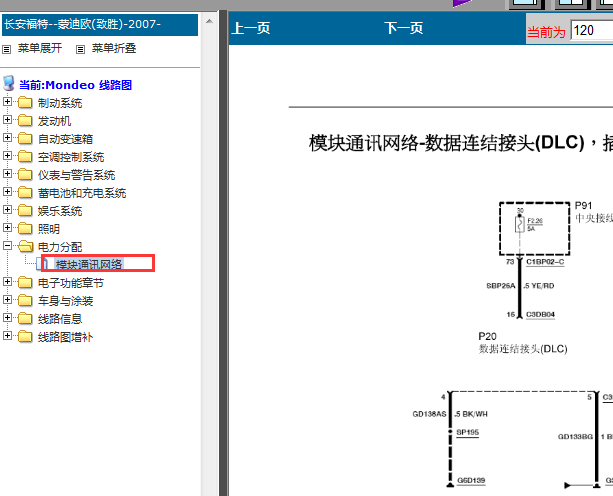Go to previous page with 上一页
Screen dimensions: 613x496
click(251, 28)
